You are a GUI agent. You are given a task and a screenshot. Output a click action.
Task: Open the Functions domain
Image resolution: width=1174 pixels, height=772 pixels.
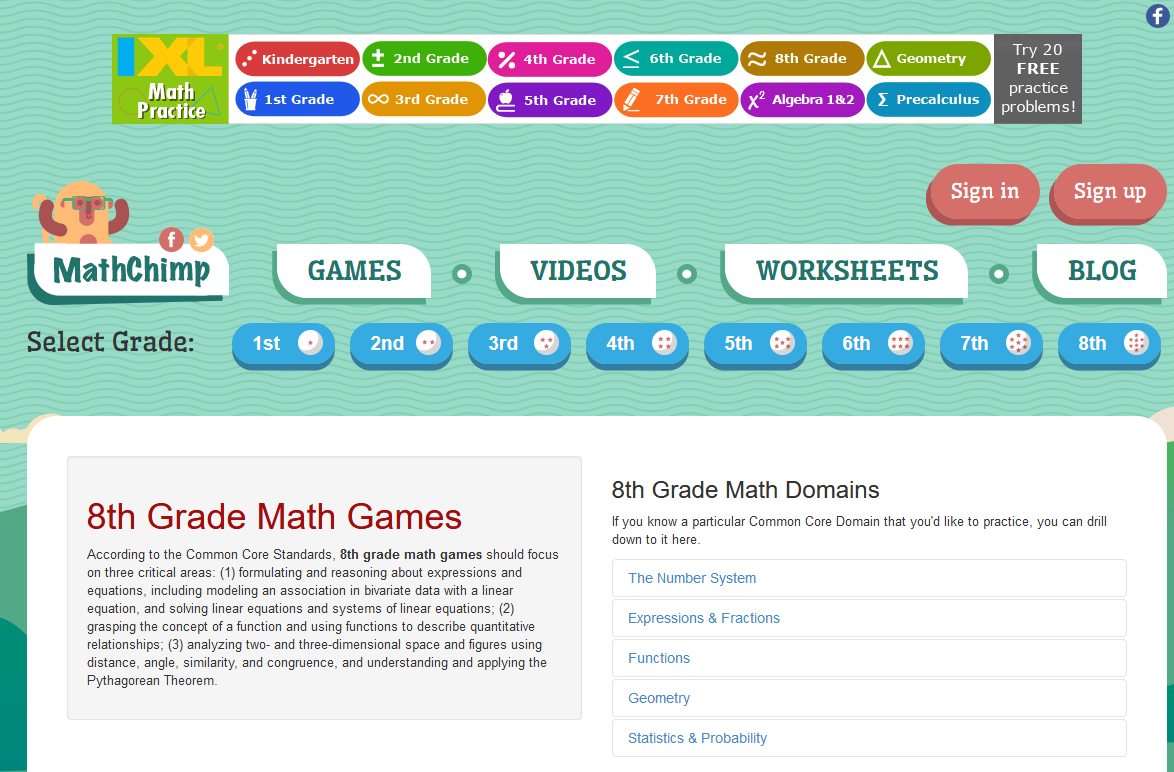point(869,658)
